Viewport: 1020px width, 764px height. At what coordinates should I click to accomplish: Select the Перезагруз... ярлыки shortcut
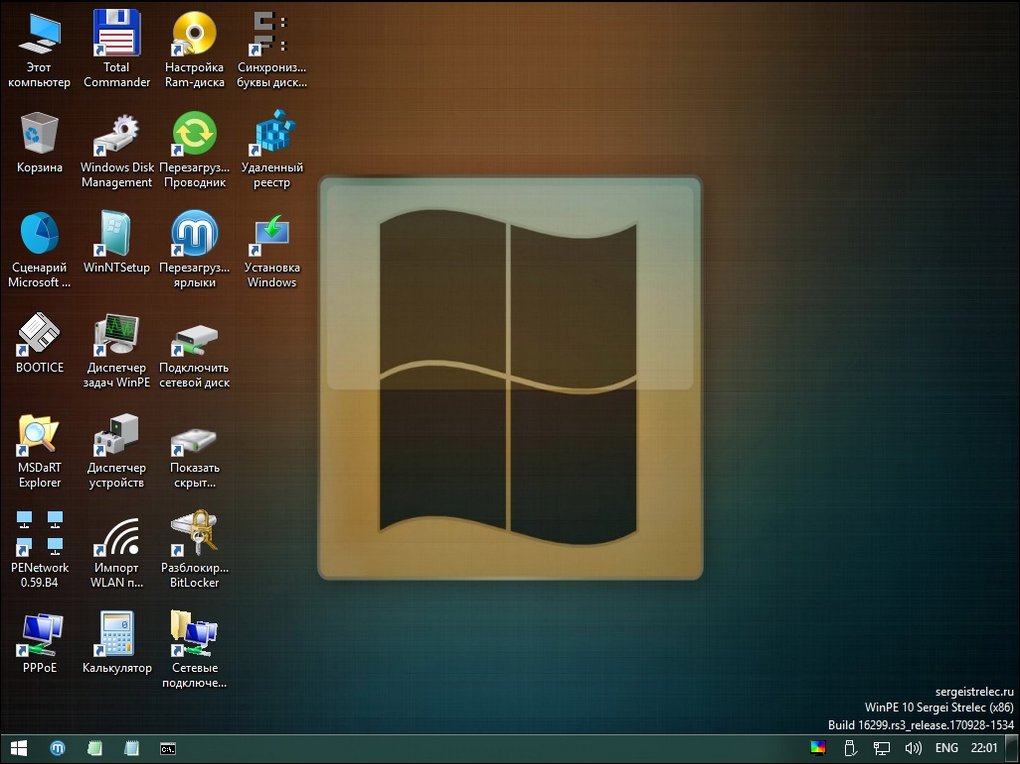(194, 251)
